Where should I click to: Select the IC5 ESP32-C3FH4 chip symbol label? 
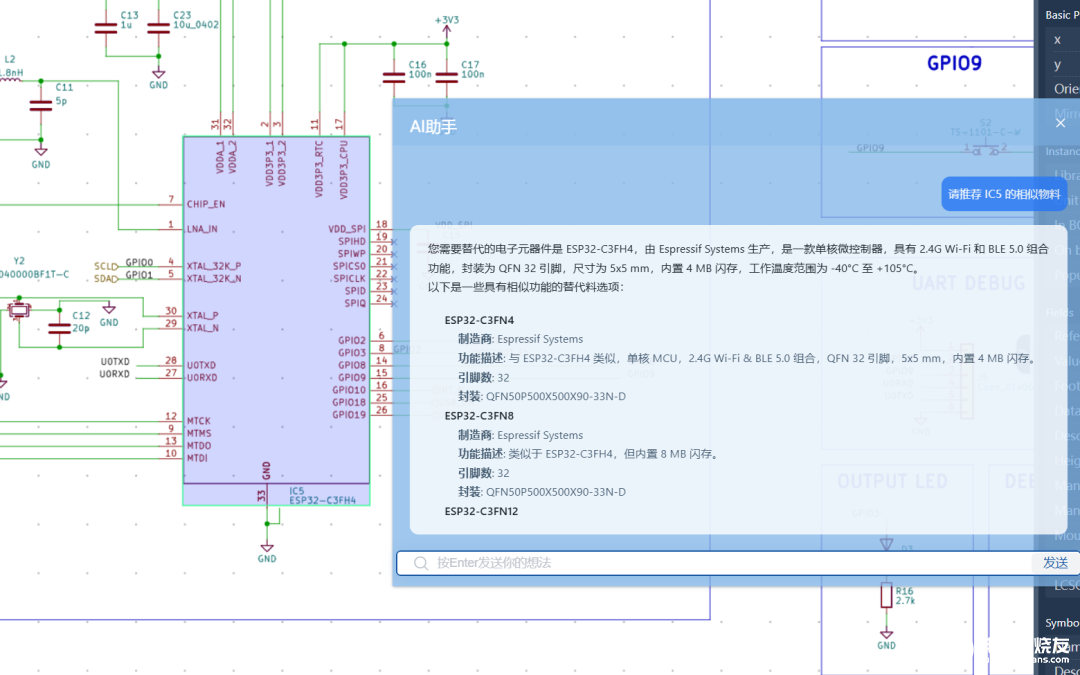tap(322, 496)
